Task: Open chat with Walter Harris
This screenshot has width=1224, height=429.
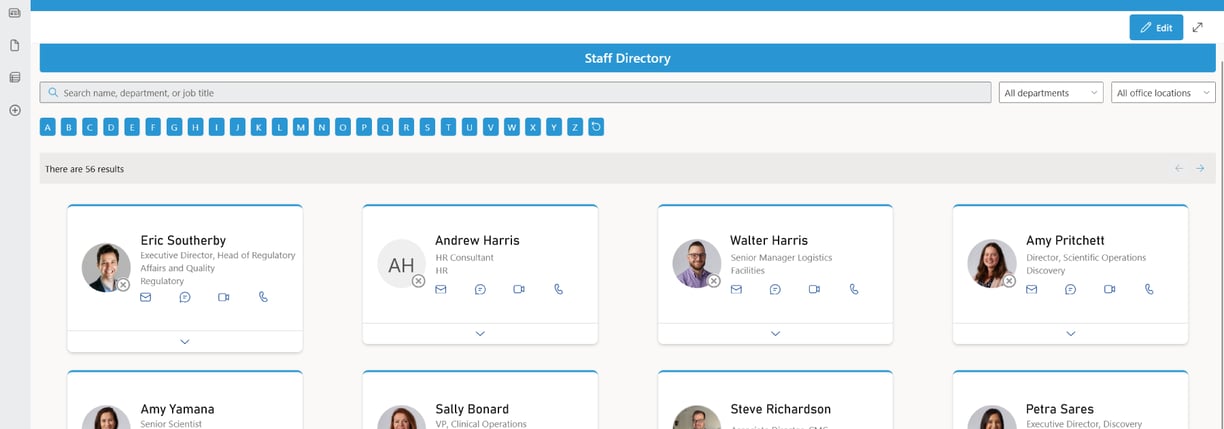Action: point(775,289)
